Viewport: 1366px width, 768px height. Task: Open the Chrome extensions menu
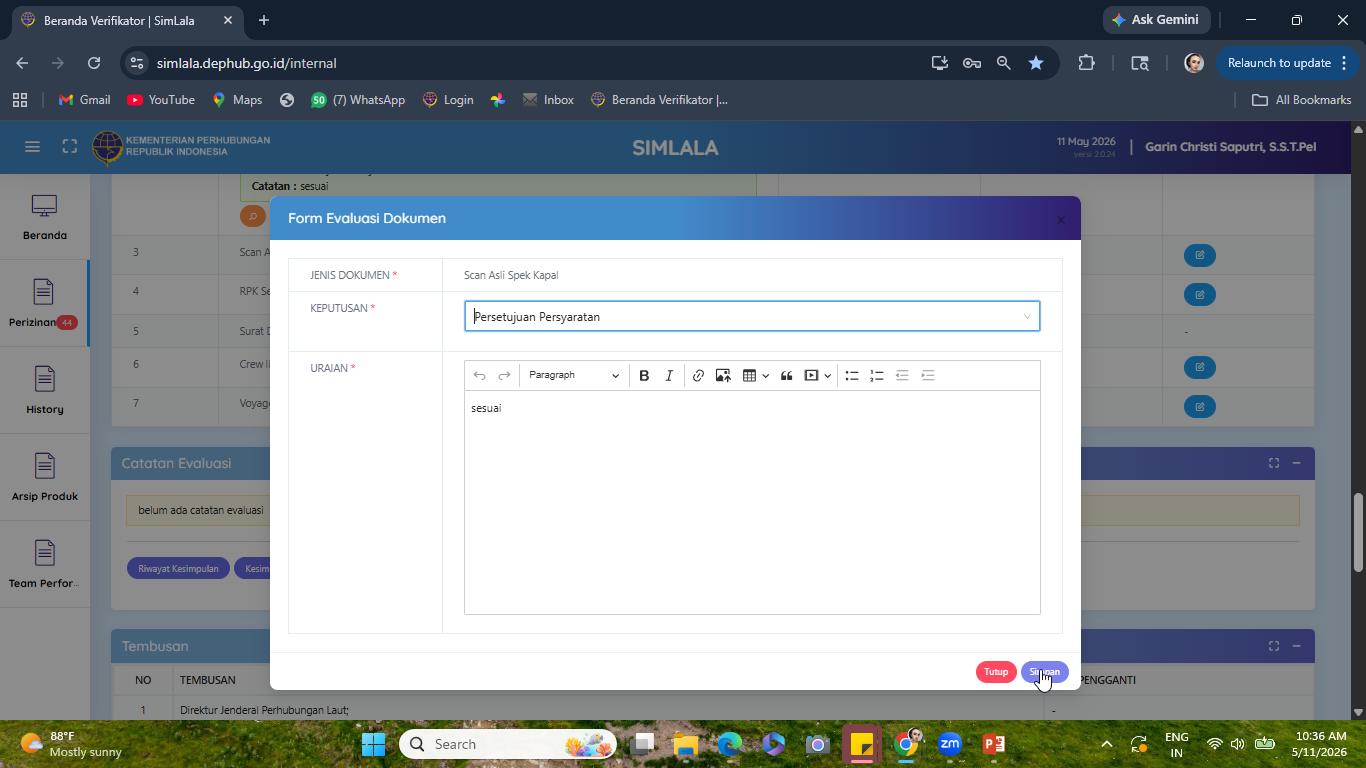point(1086,63)
